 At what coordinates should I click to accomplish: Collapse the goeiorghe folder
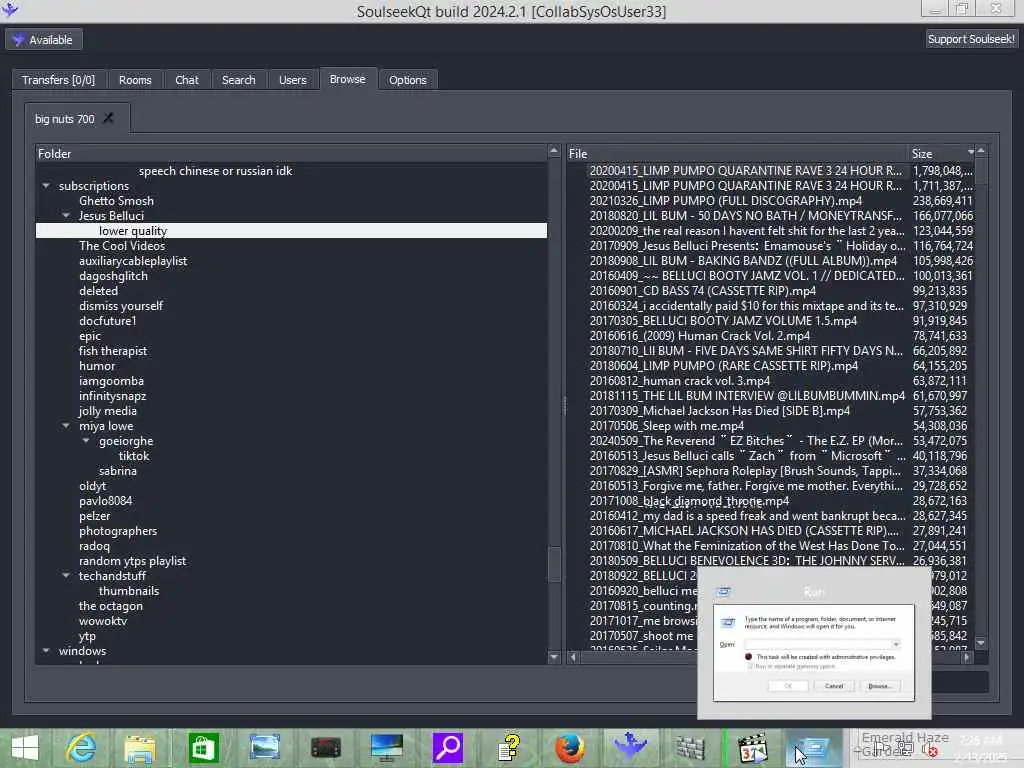pos(86,440)
